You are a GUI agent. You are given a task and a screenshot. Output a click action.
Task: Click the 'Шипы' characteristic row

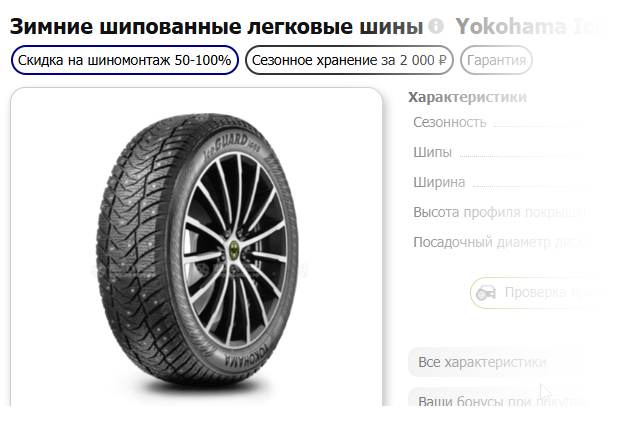[433, 152]
